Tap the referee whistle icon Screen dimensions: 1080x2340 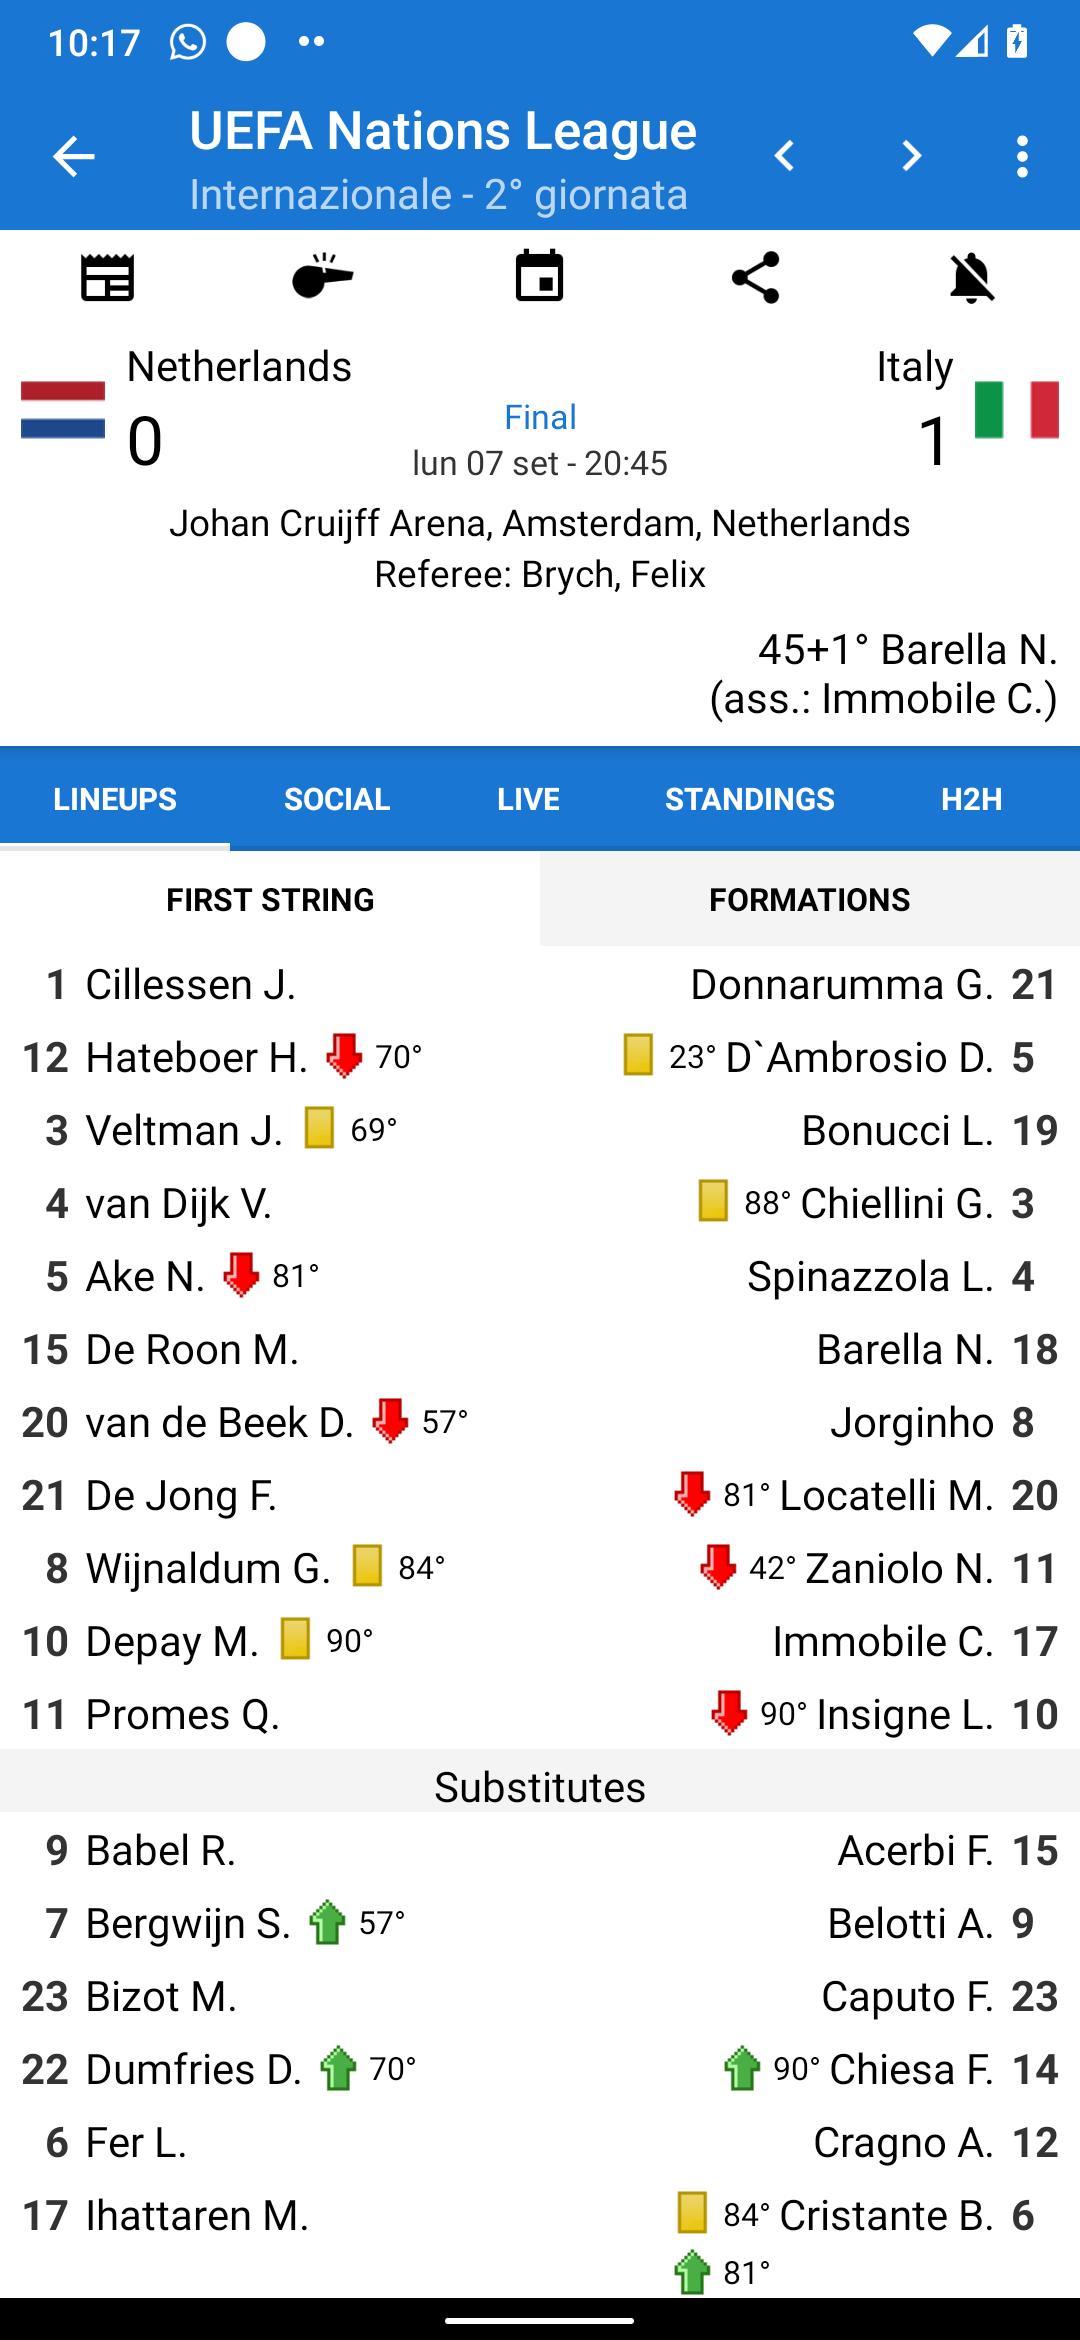[x=323, y=277]
